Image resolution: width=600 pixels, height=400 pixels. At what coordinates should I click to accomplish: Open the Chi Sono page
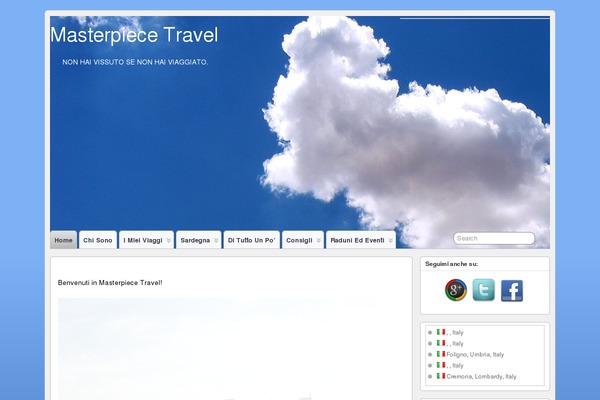coord(98,240)
